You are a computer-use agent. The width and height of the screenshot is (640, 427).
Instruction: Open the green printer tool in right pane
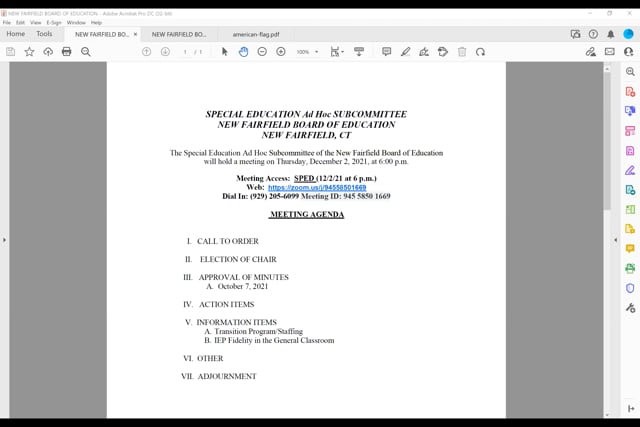click(x=630, y=268)
